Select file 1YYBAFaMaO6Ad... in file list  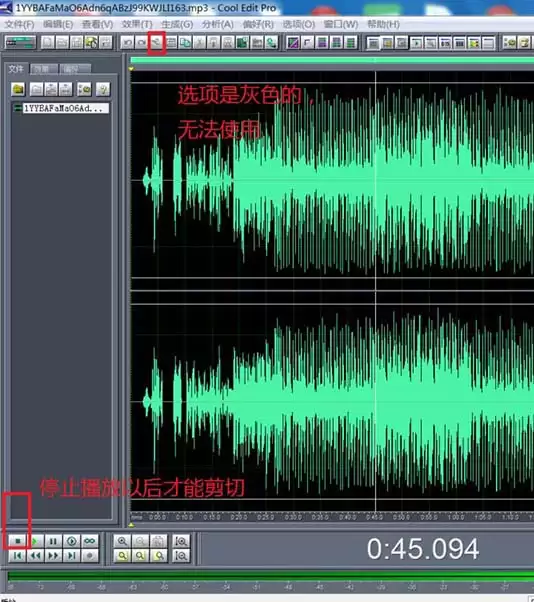61,108
